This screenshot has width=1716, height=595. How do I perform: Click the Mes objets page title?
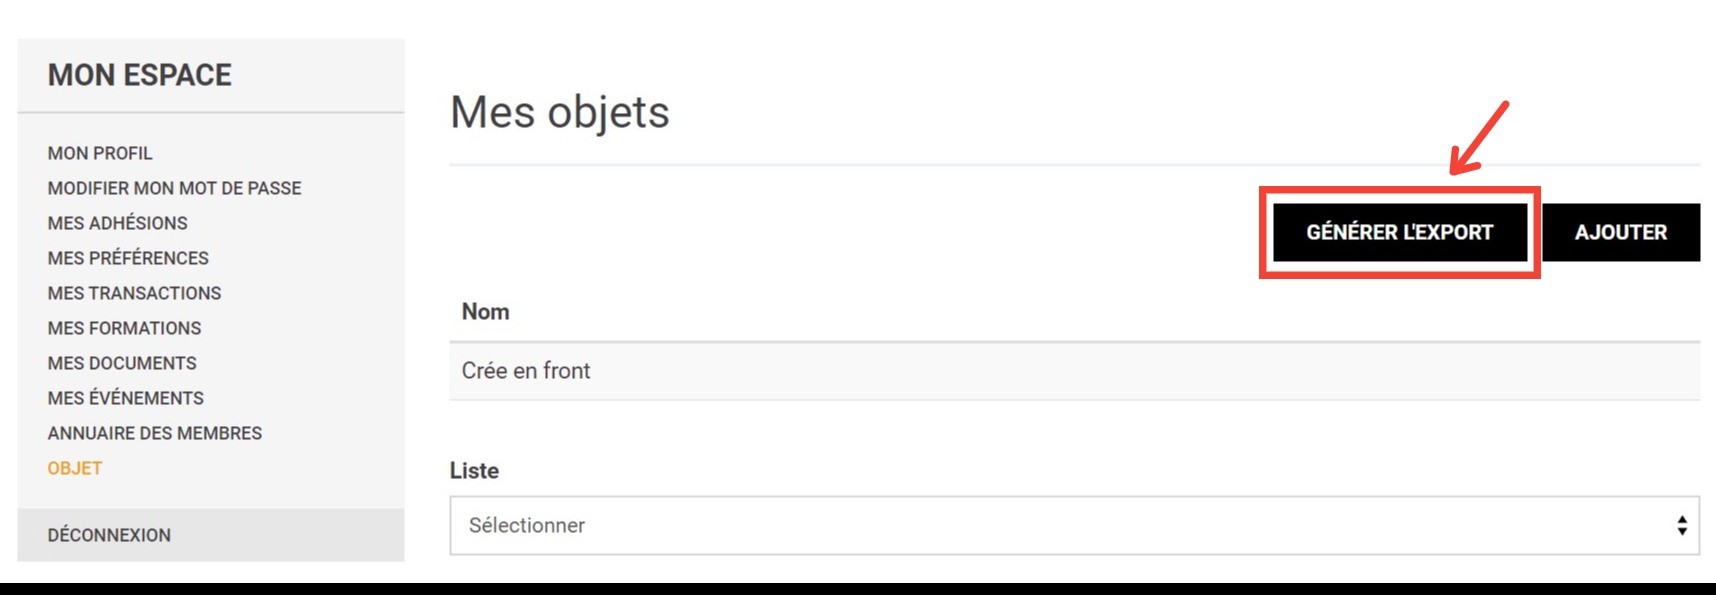pos(560,112)
